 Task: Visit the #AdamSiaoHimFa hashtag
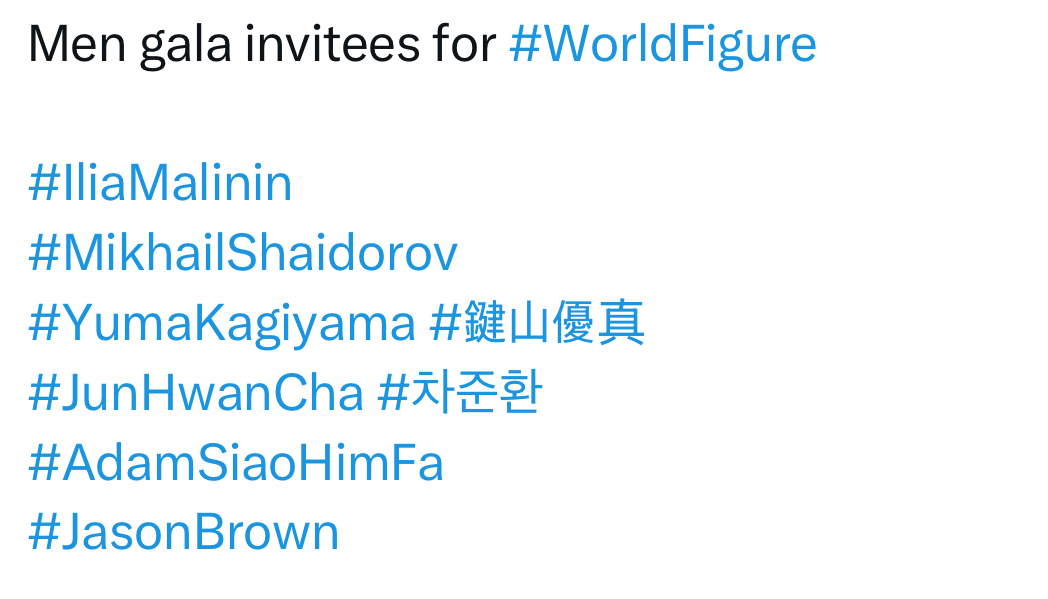click(236, 464)
